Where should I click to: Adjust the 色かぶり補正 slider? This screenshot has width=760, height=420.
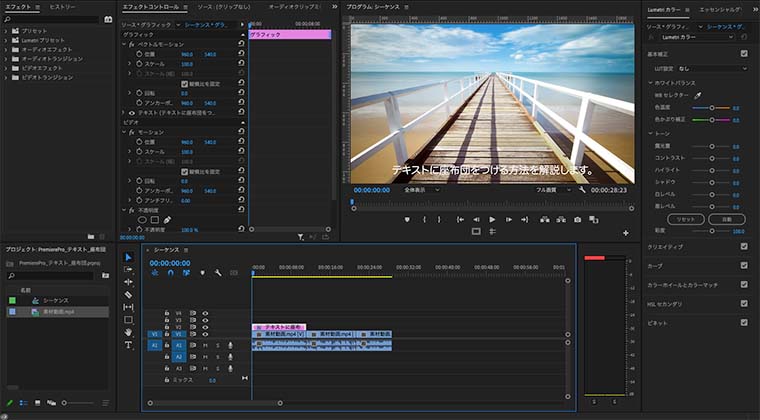coord(712,120)
